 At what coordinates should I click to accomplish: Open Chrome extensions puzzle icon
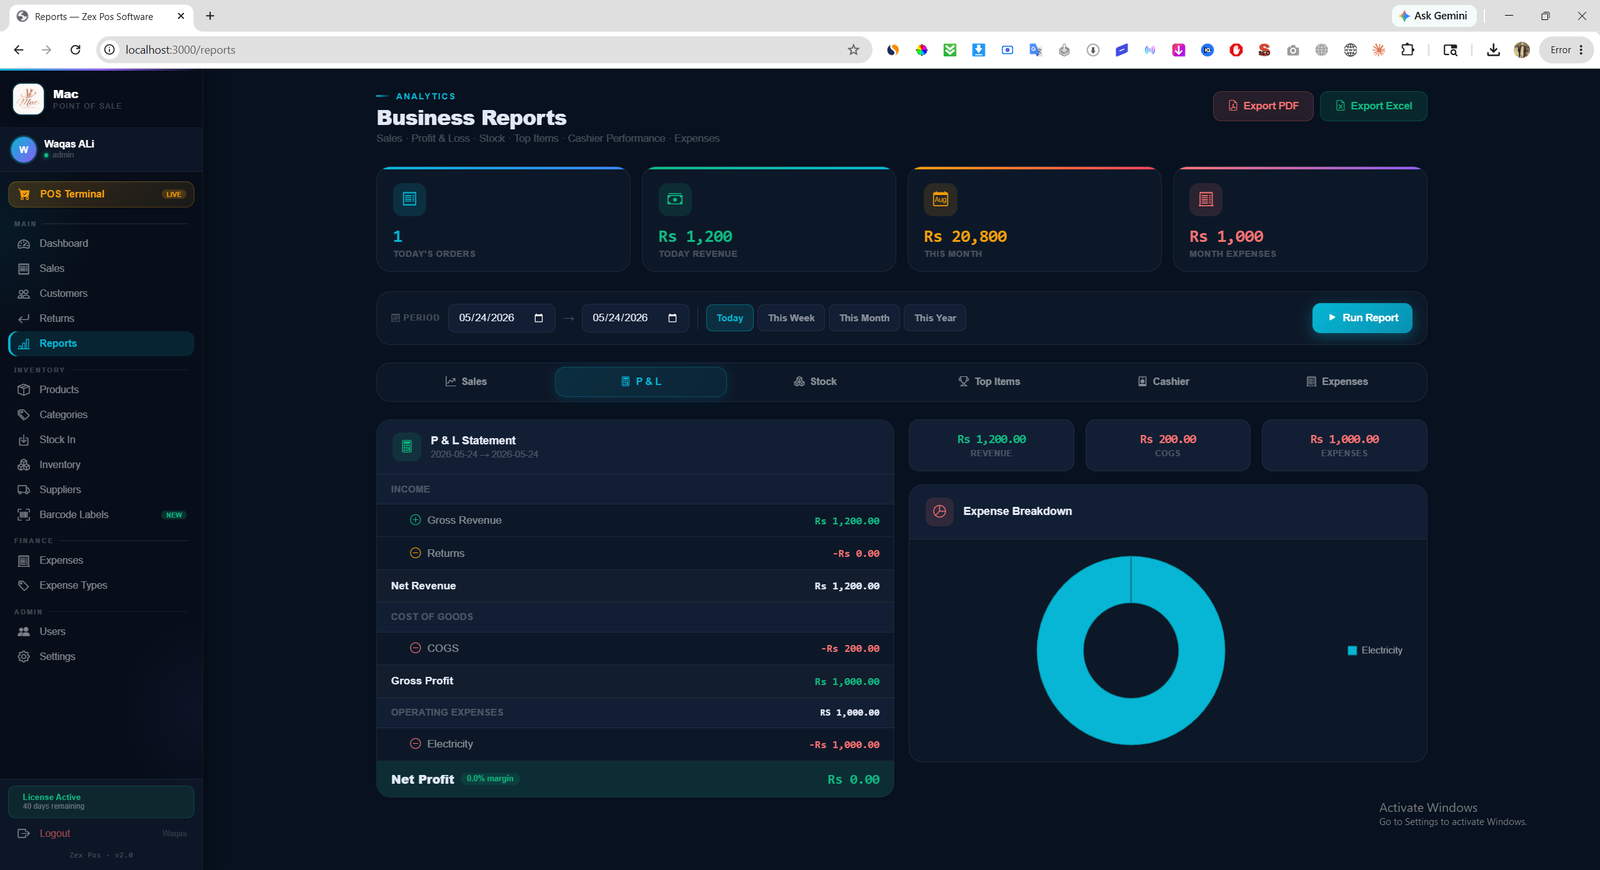click(x=1408, y=50)
